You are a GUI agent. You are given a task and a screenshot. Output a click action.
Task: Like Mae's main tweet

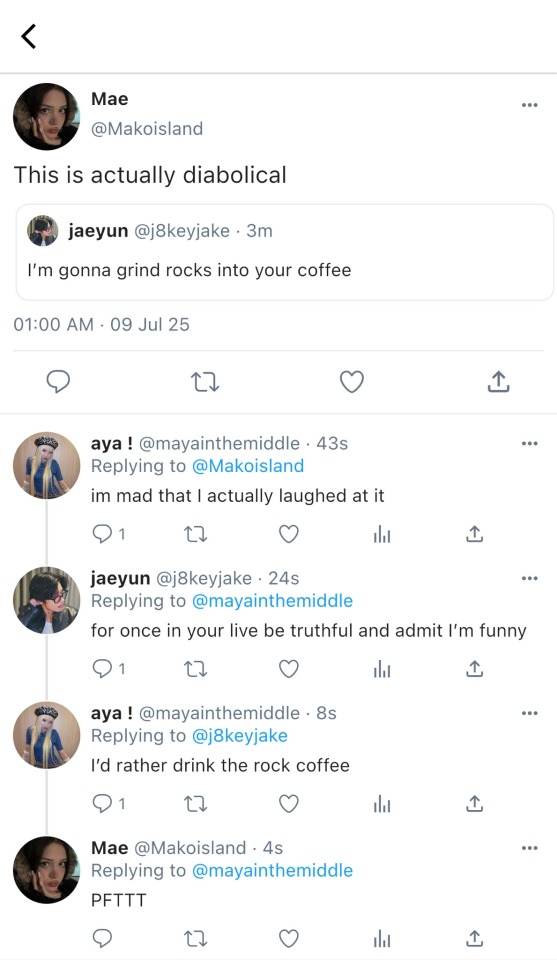tap(351, 382)
